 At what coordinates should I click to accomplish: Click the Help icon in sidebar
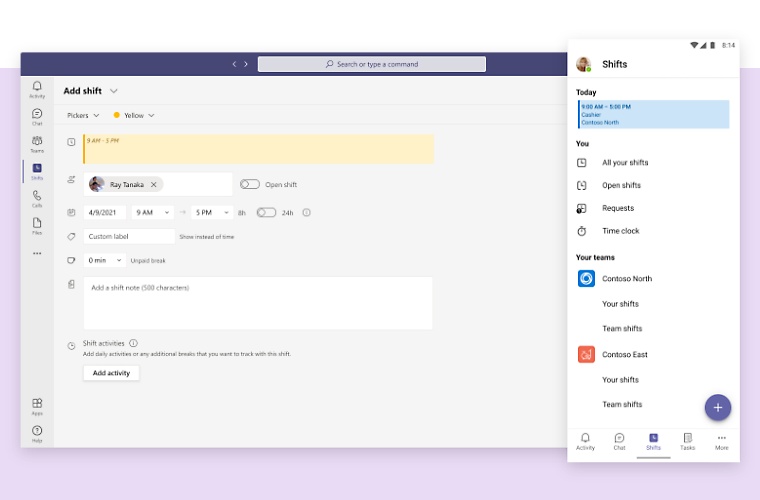(x=37, y=433)
